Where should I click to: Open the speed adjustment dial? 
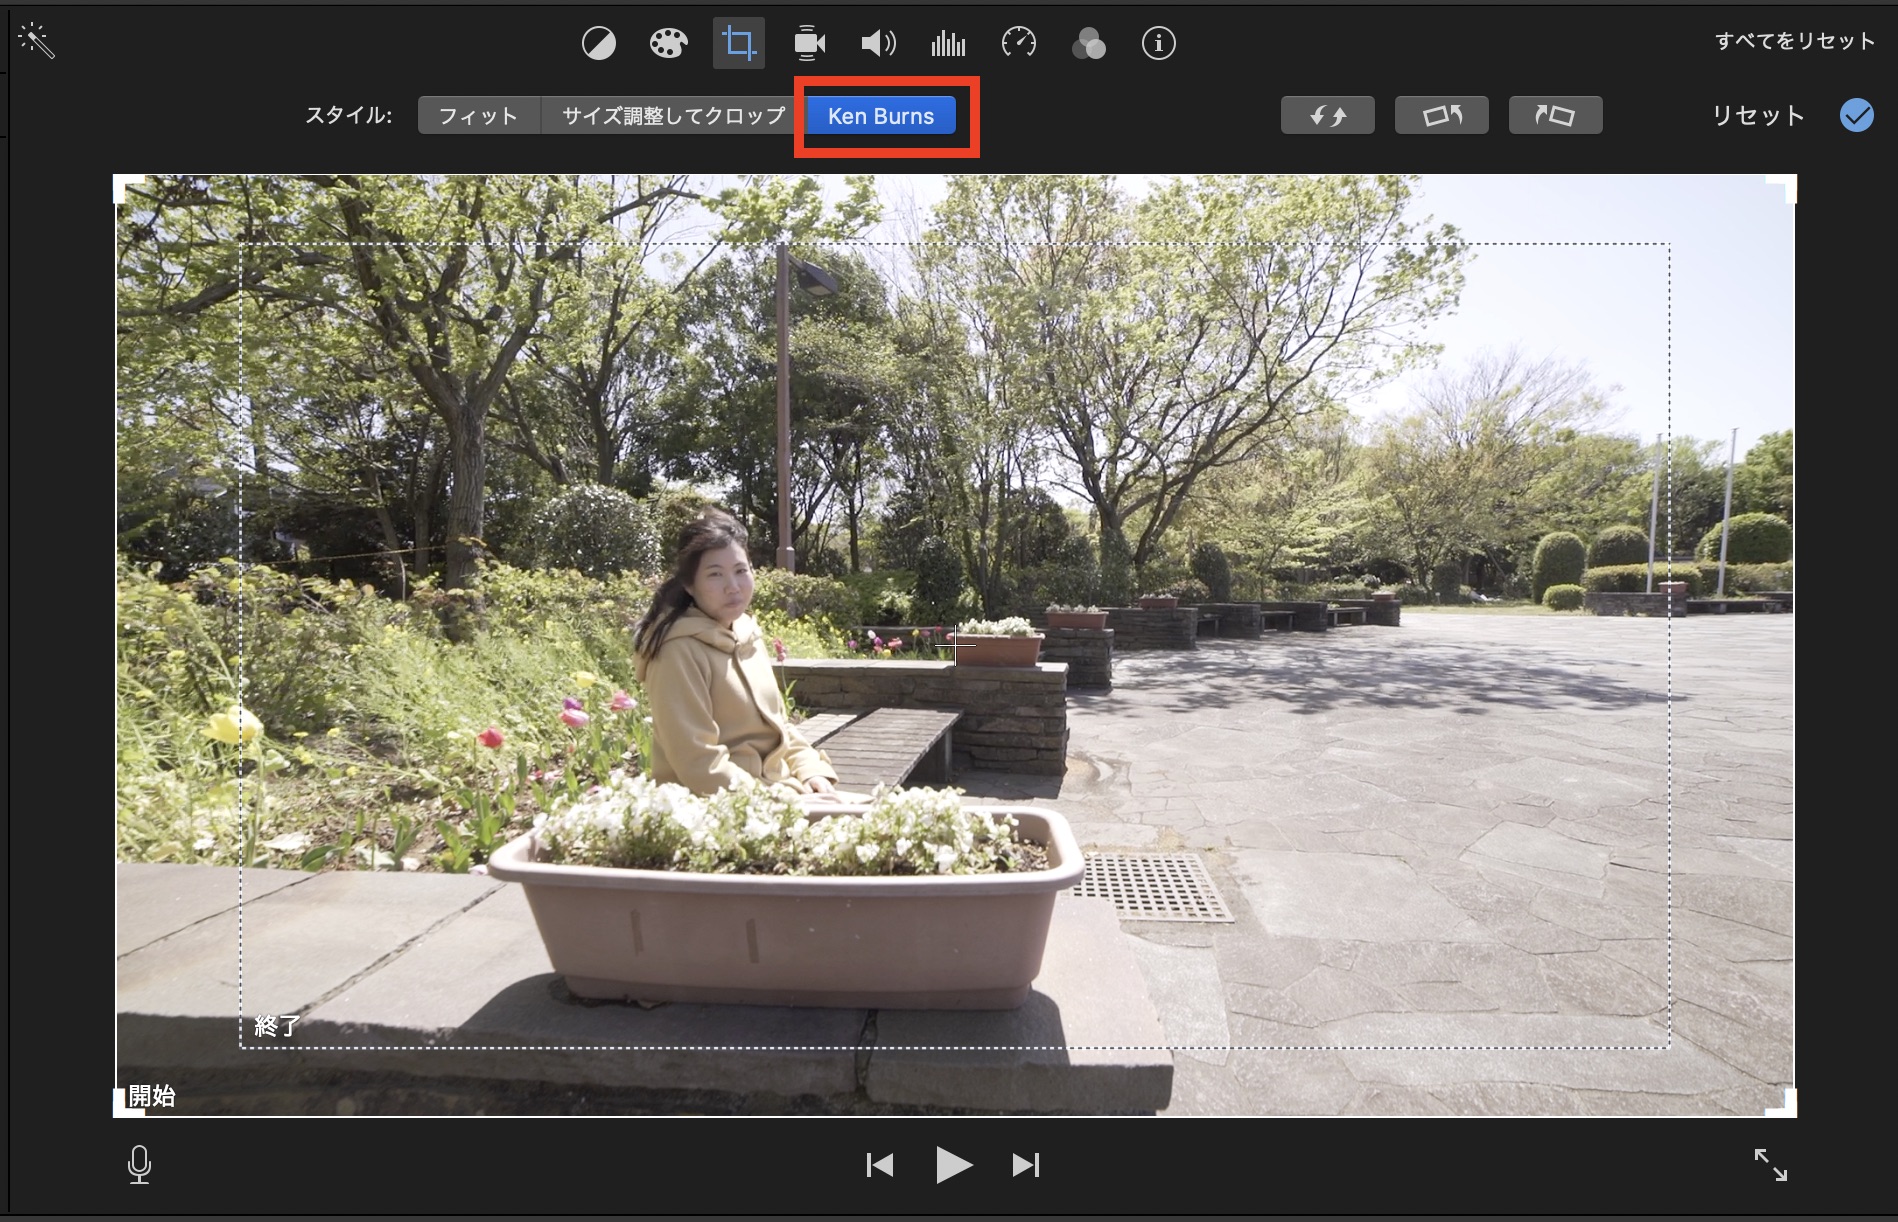coord(1019,43)
